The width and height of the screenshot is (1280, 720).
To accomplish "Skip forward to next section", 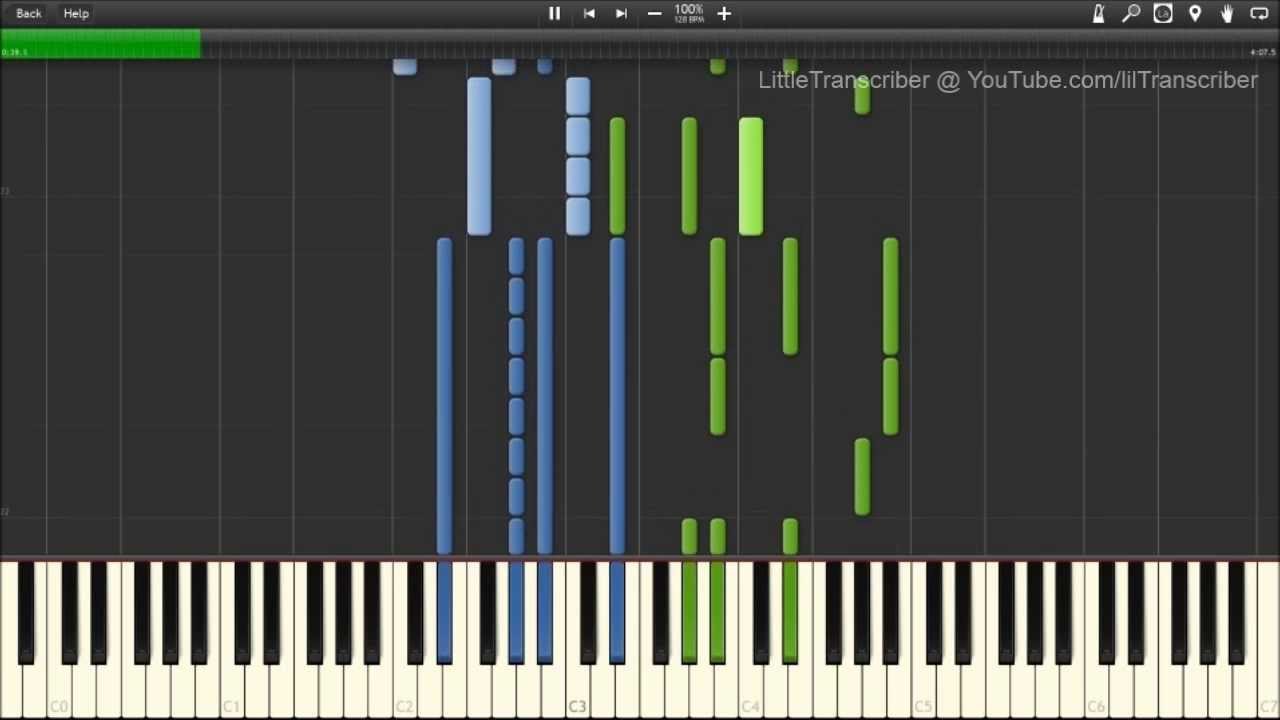I will click(621, 13).
